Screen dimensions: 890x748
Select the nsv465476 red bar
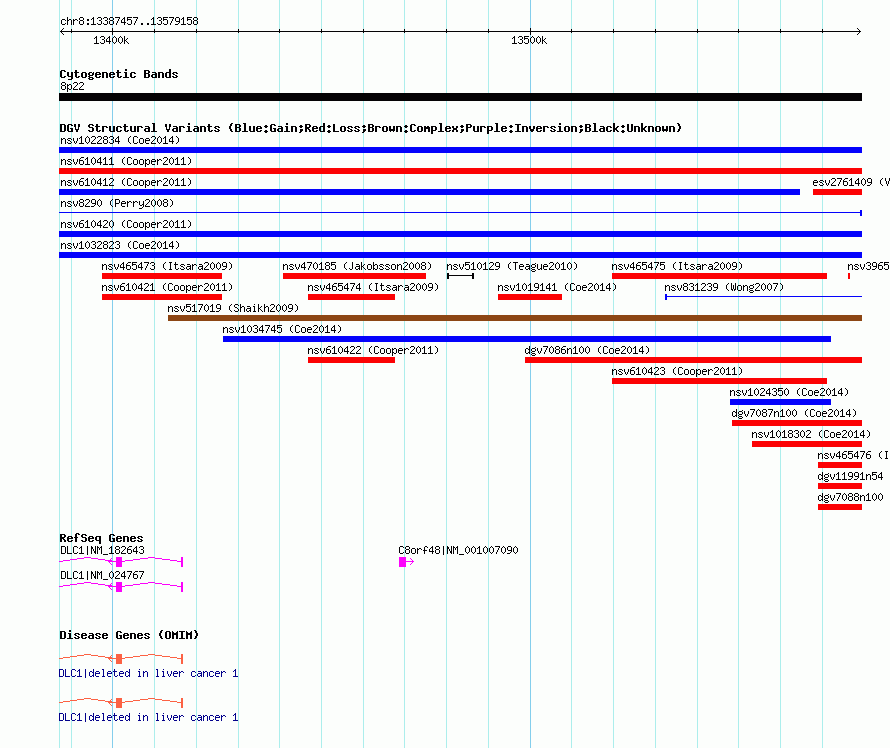click(840, 465)
